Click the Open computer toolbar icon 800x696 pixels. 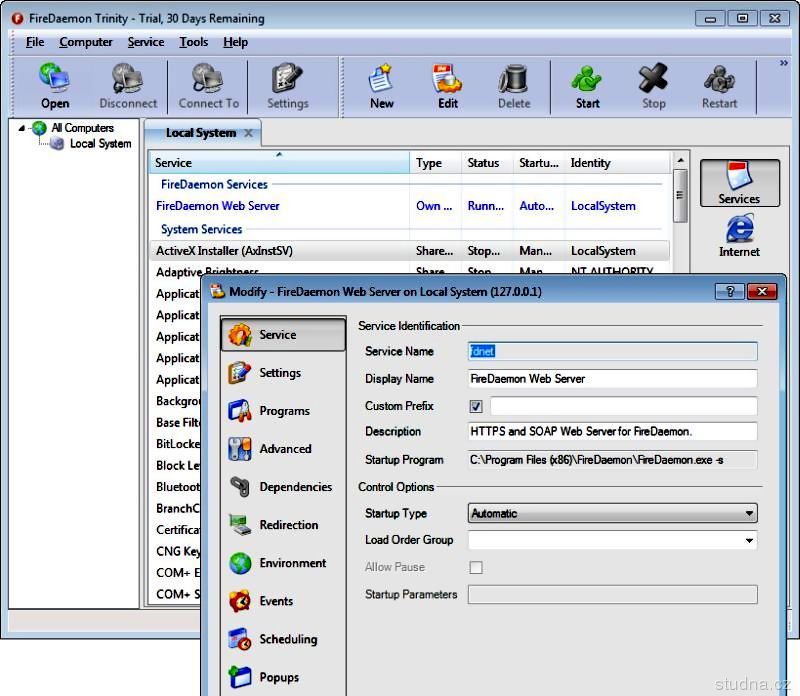(x=55, y=85)
